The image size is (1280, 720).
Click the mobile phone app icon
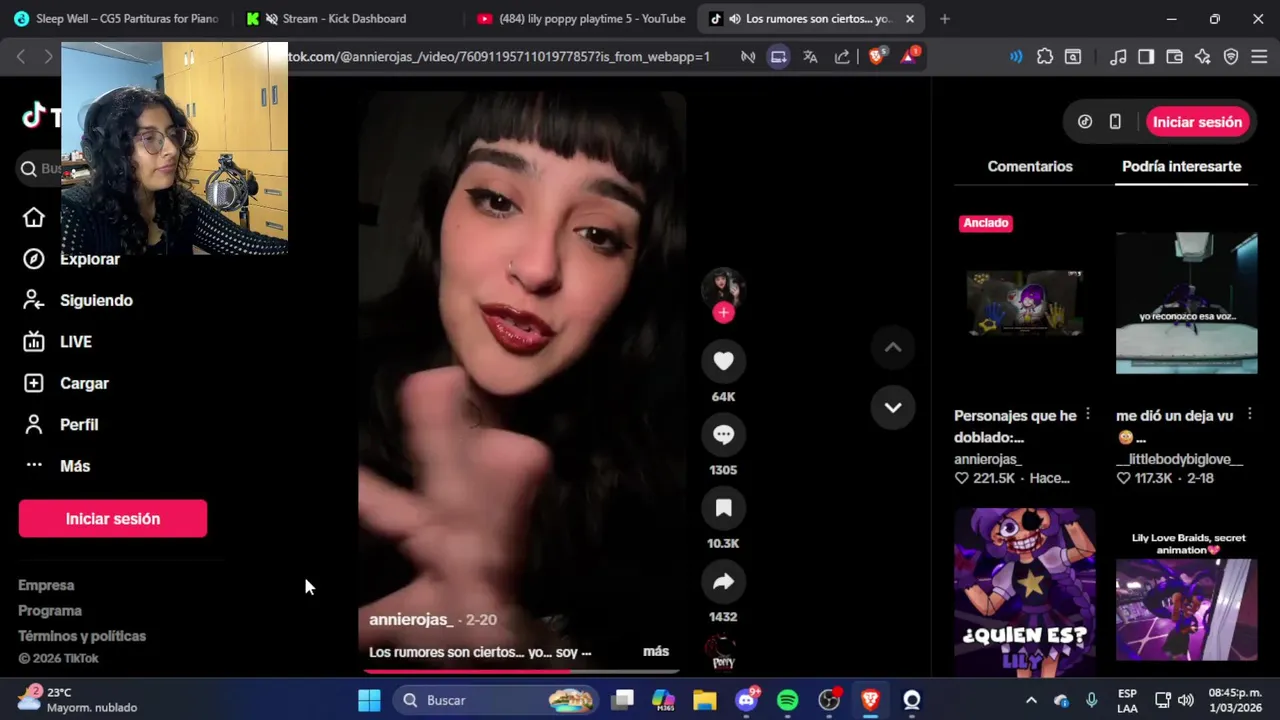click(1115, 122)
